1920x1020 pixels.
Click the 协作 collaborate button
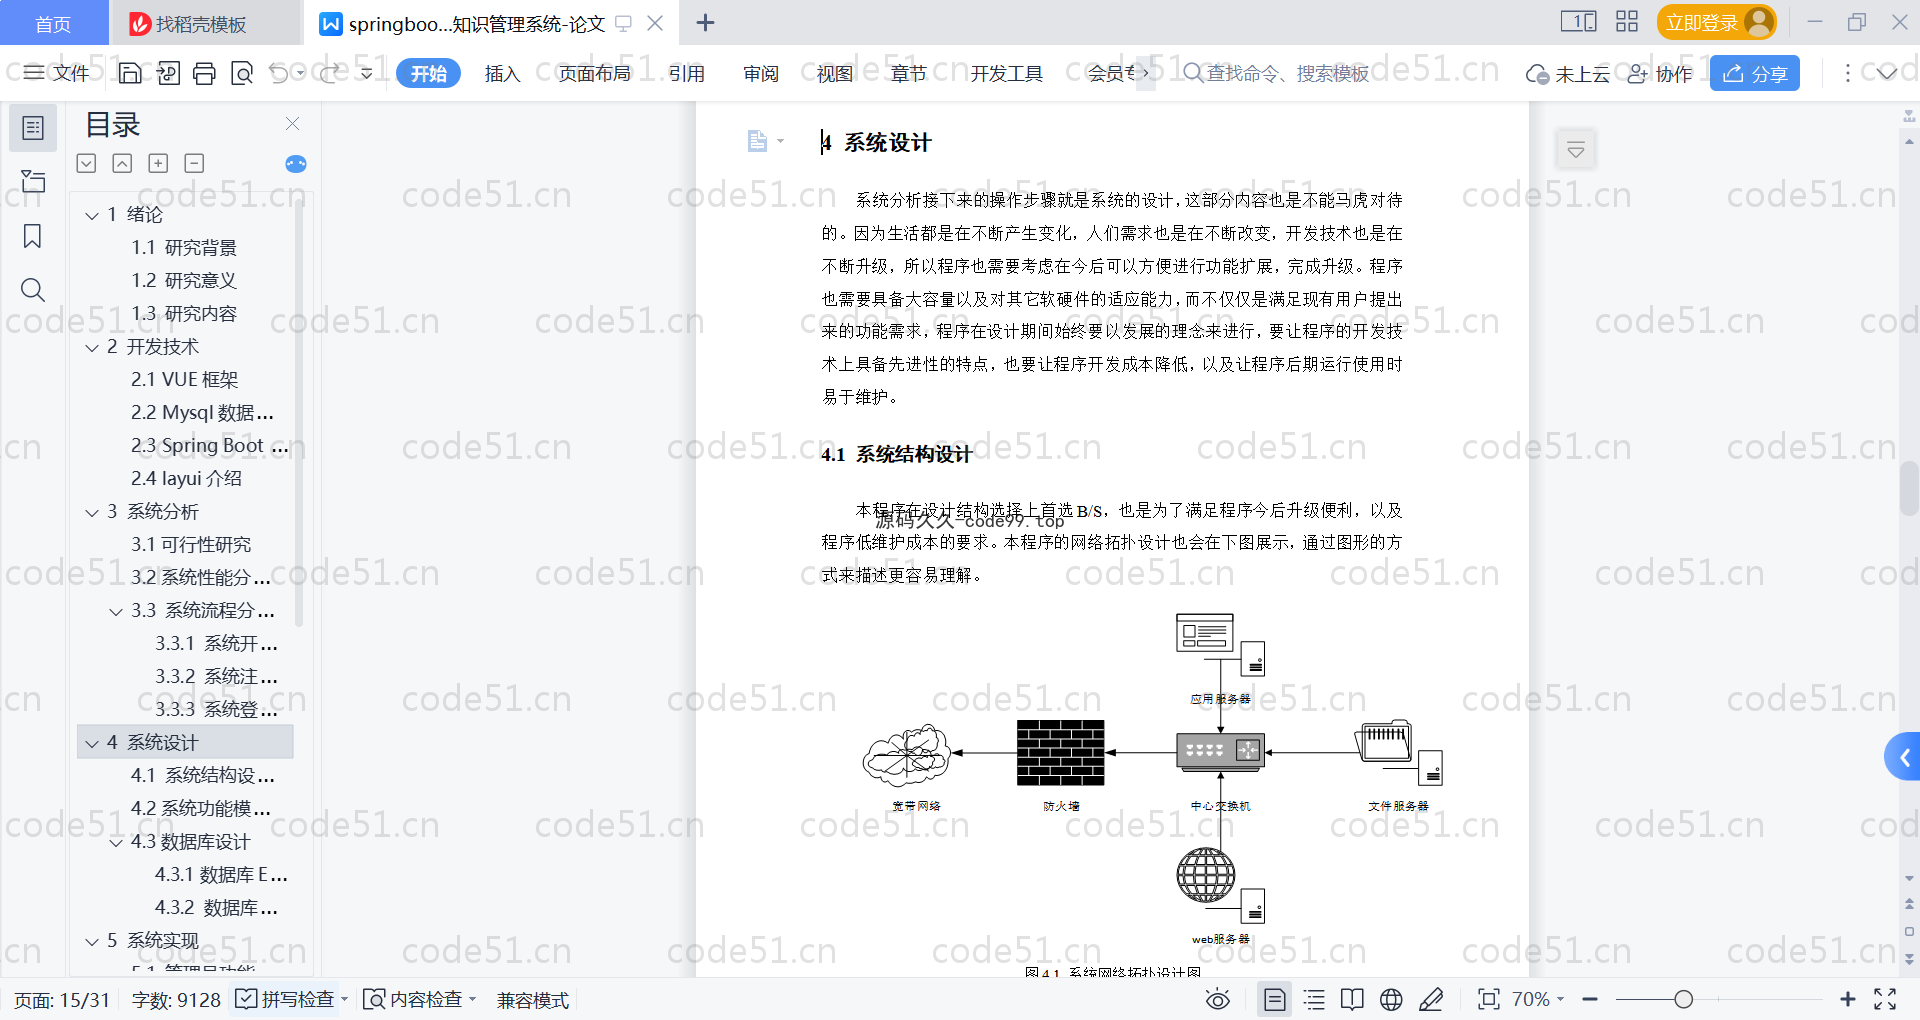[x=1660, y=73]
